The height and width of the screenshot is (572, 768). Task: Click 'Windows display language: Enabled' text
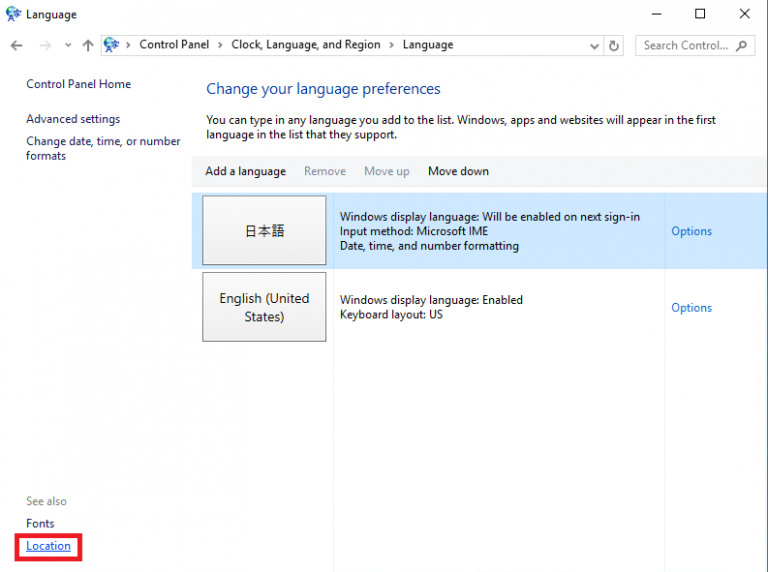[x=431, y=300]
